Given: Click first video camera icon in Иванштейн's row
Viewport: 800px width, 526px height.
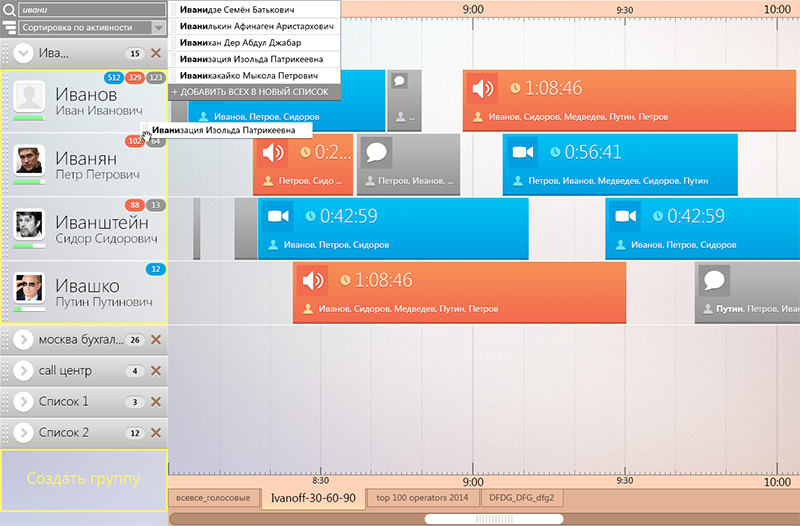Looking at the screenshot, I should 278,216.
